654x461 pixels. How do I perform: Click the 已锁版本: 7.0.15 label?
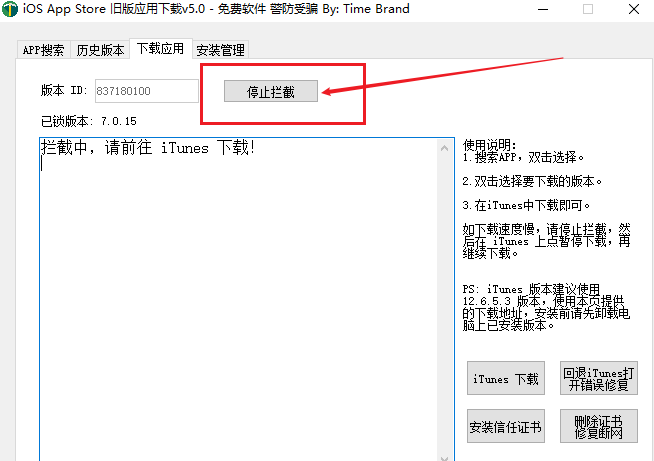point(88,121)
